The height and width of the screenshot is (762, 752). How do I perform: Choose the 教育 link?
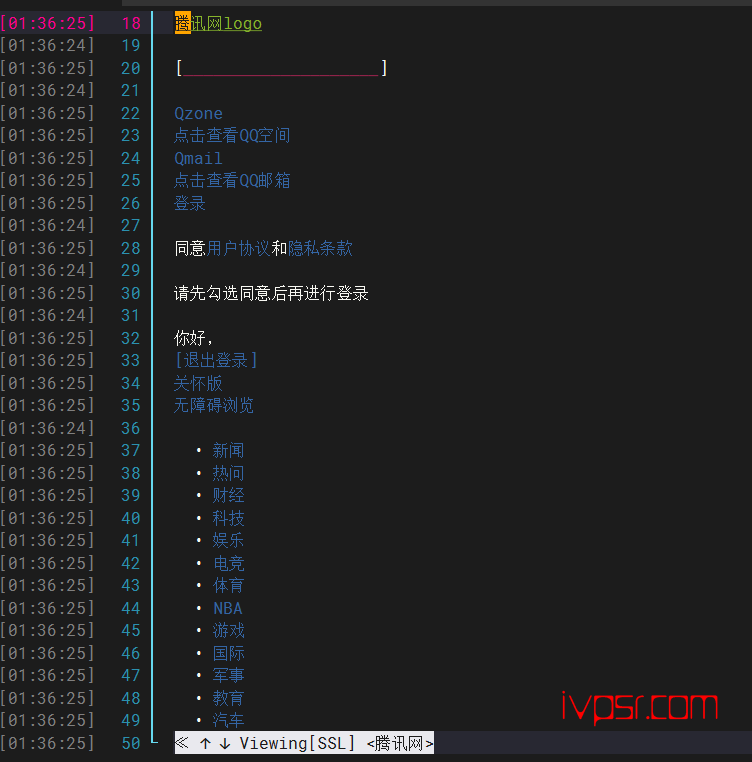228,698
